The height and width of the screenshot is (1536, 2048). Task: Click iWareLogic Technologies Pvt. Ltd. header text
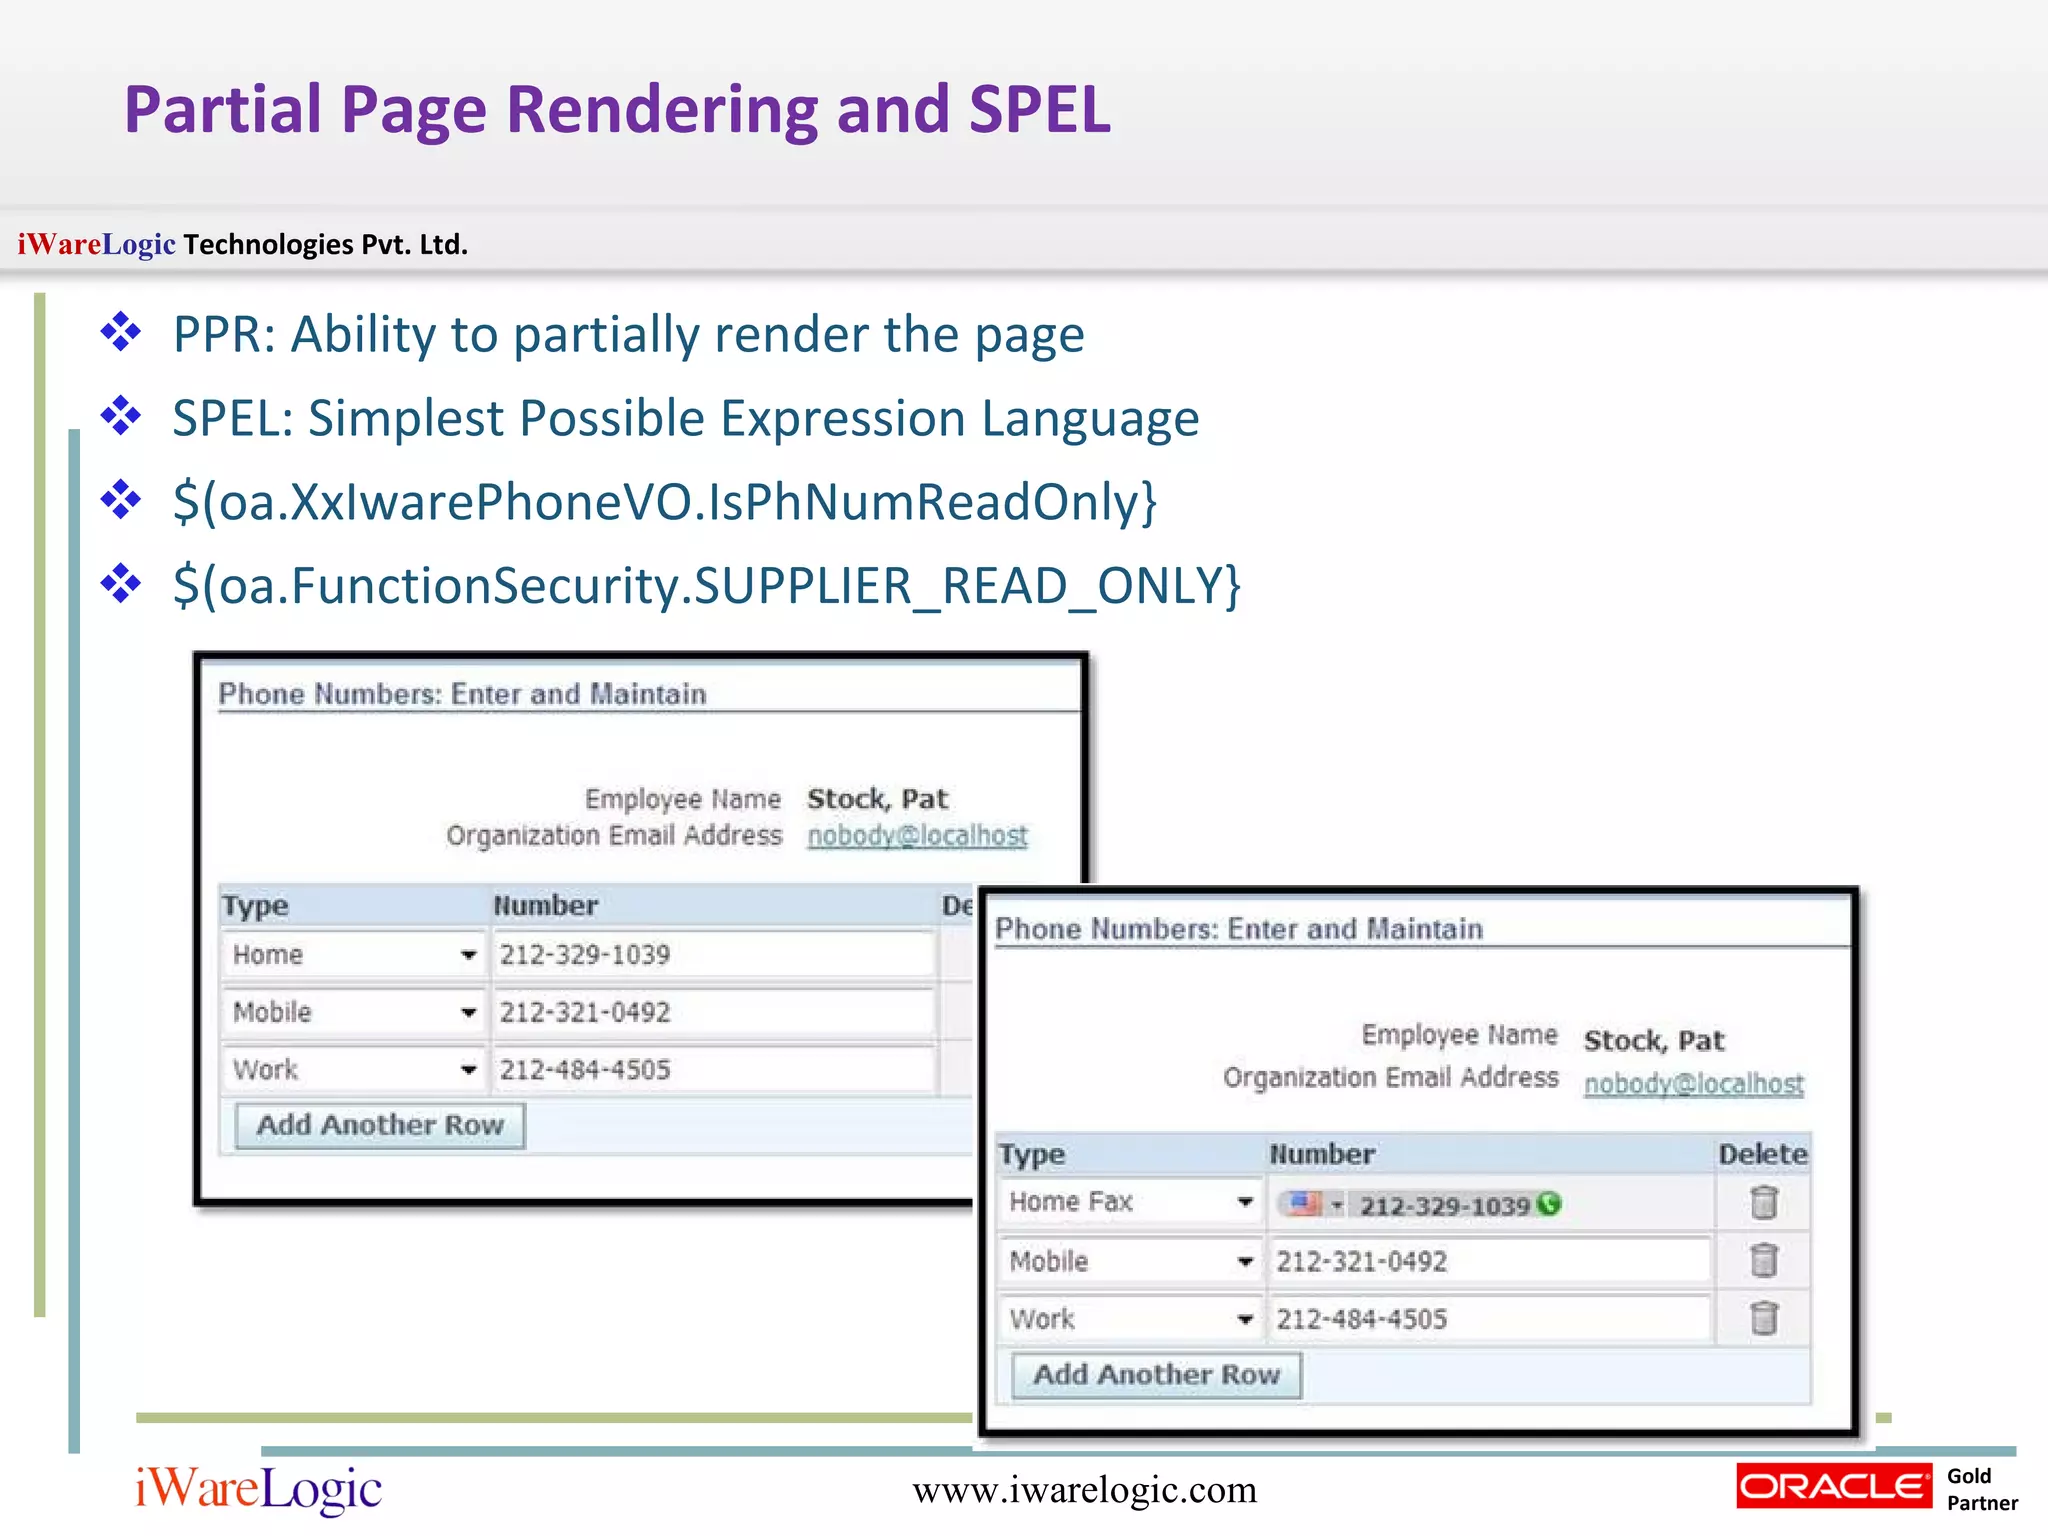(243, 245)
